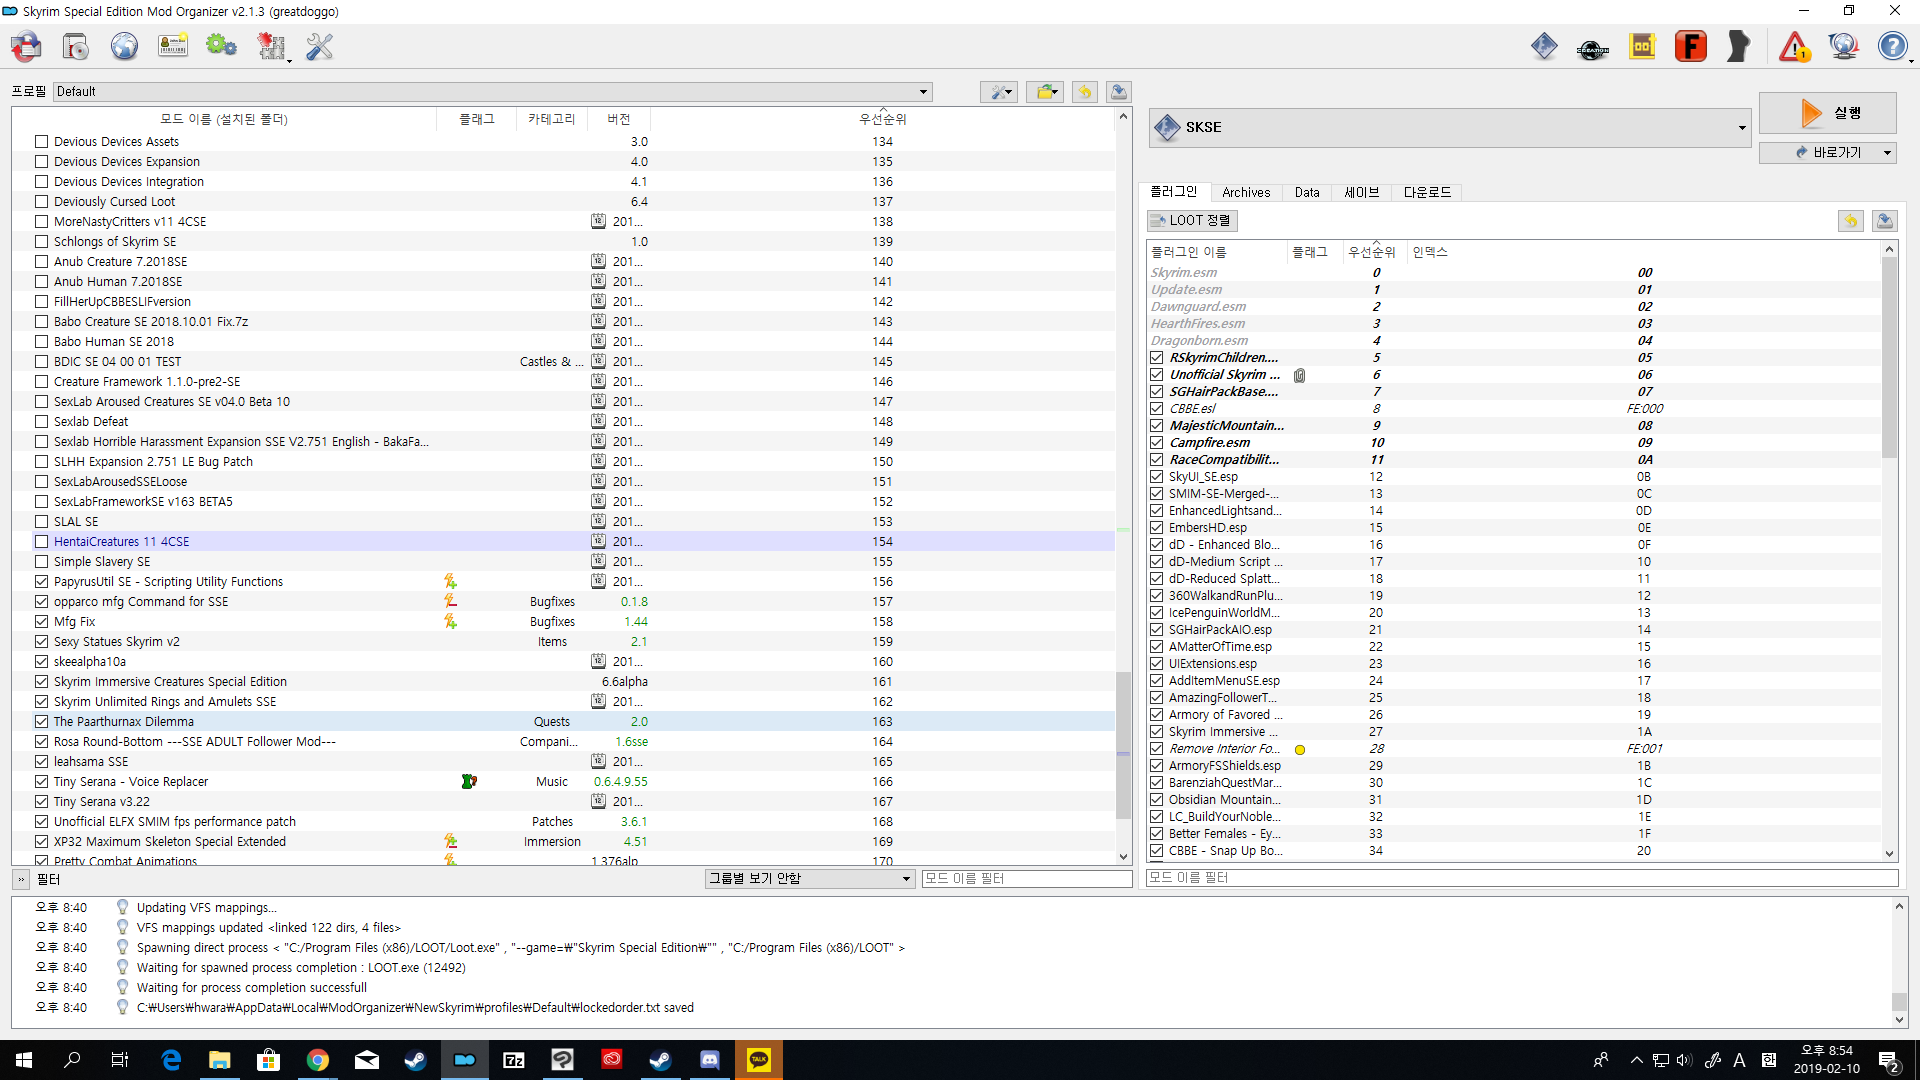
Task: Enable the Devious Devices Assets mod
Action: [42, 142]
